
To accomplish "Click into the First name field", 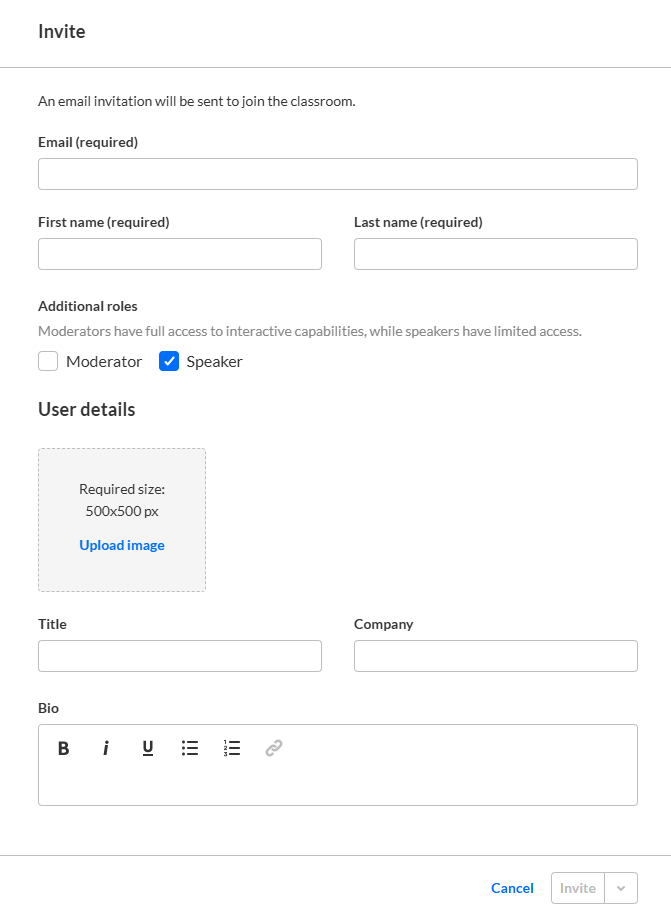I will click(180, 254).
